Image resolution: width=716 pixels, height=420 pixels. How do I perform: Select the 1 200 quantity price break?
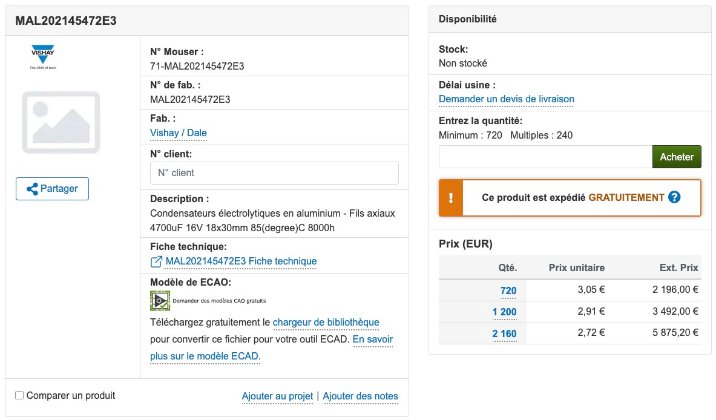coord(503,311)
